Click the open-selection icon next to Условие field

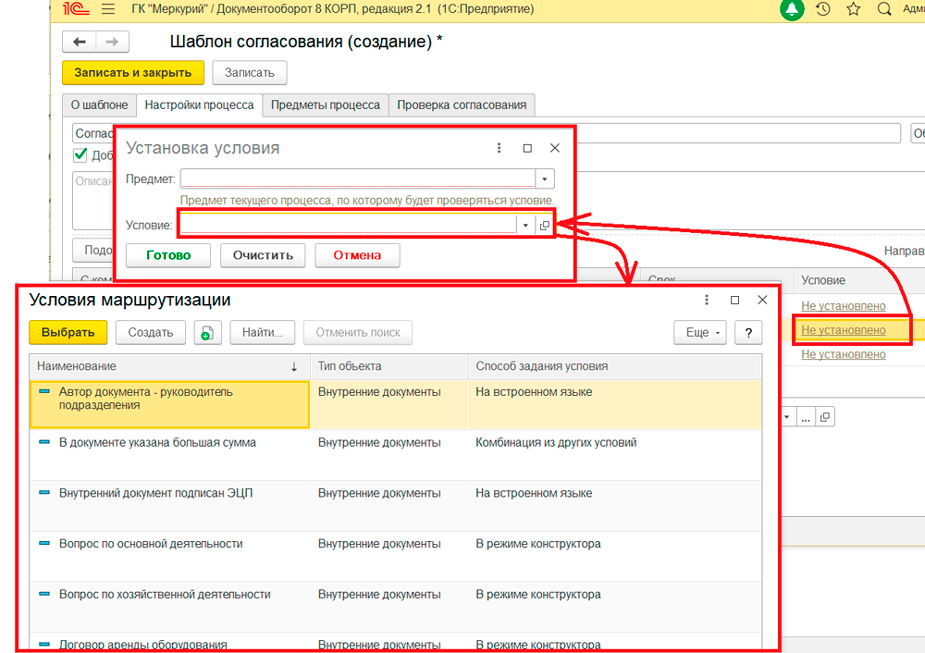coord(544,225)
